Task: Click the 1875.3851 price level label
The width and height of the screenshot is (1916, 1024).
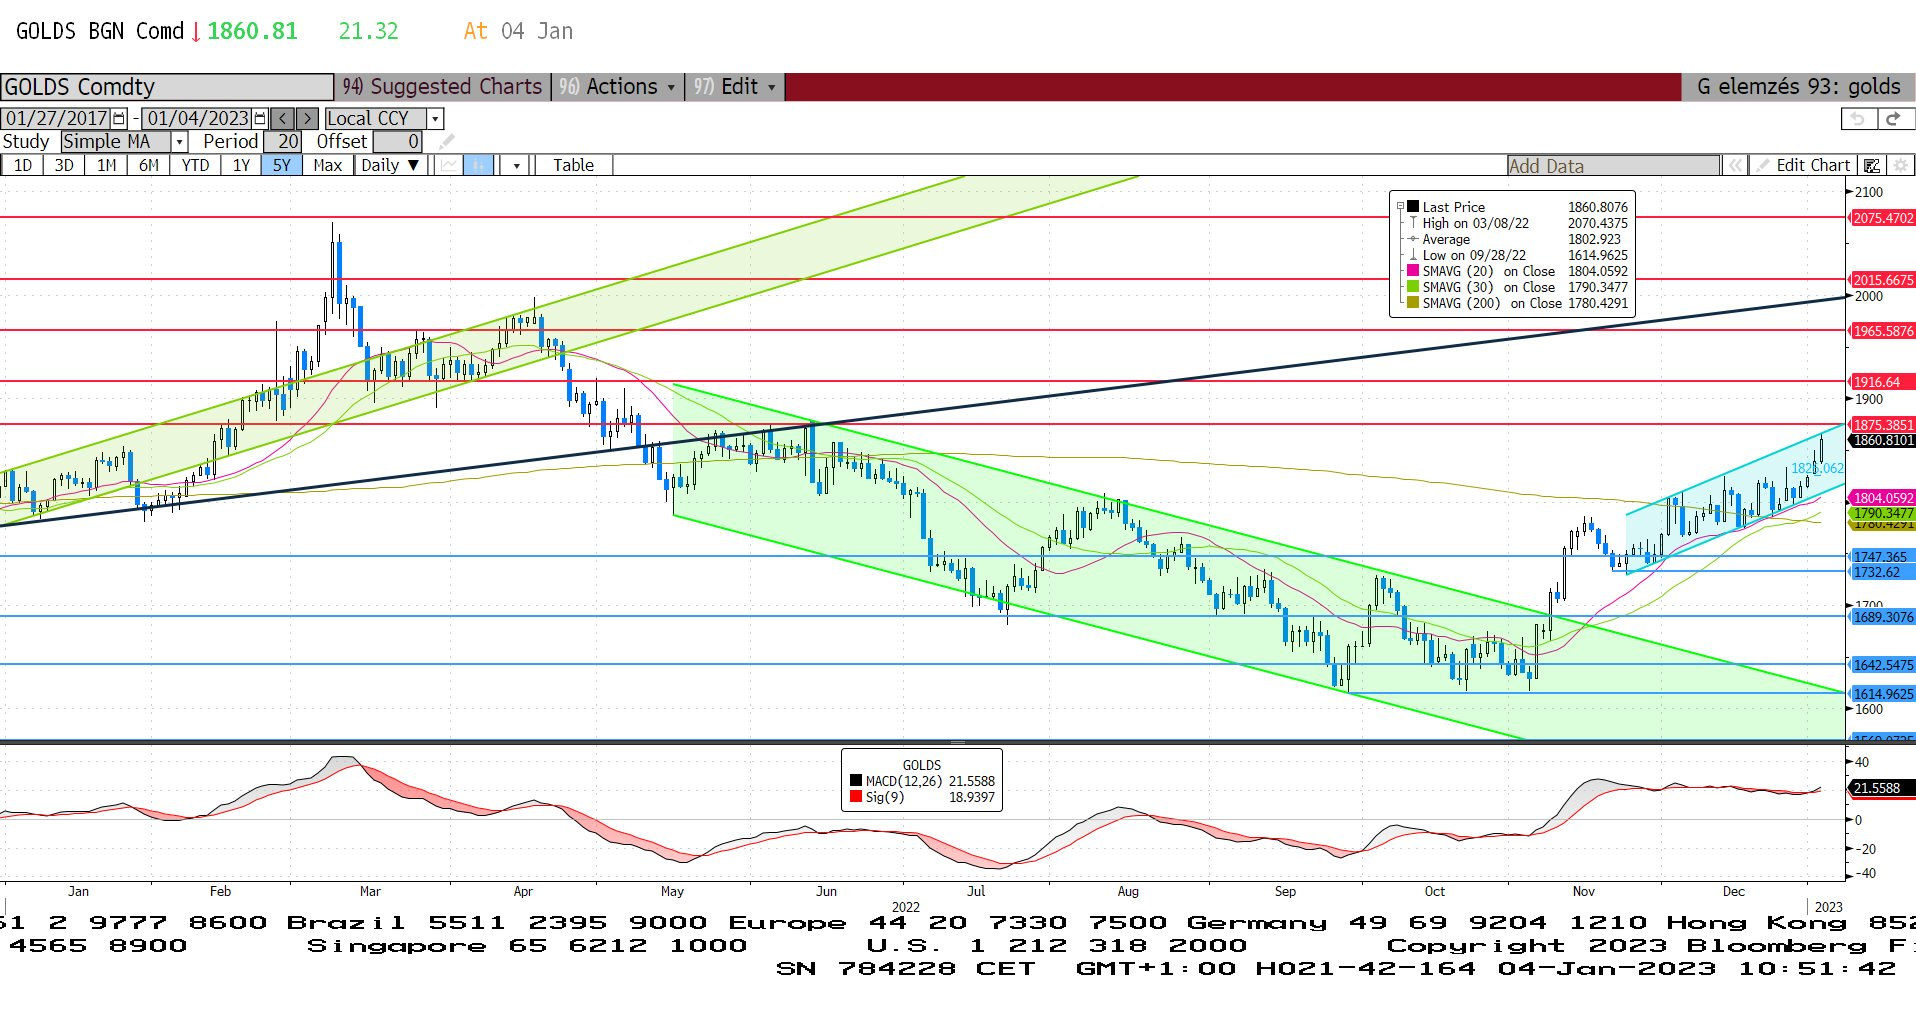Action: (x=1881, y=425)
